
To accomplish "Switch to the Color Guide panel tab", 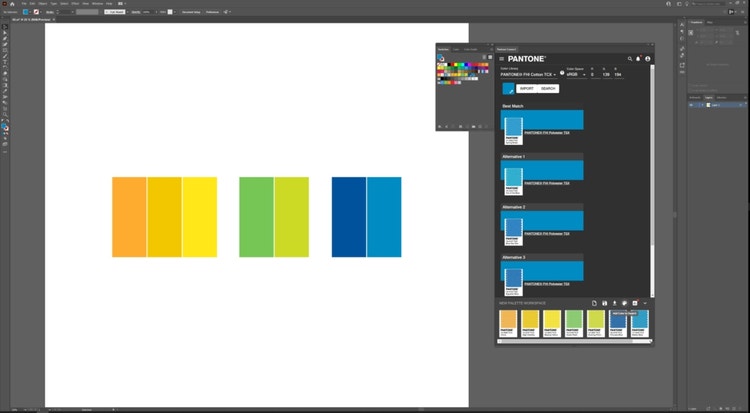I will (471, 49).
